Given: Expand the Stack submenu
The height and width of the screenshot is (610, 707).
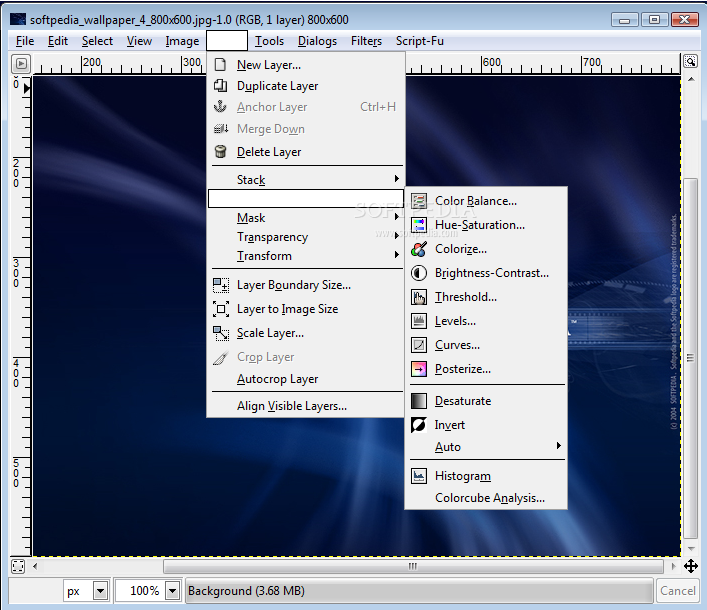Looking at the screenshot, I should pyautogui.click(x=305, y=179).
